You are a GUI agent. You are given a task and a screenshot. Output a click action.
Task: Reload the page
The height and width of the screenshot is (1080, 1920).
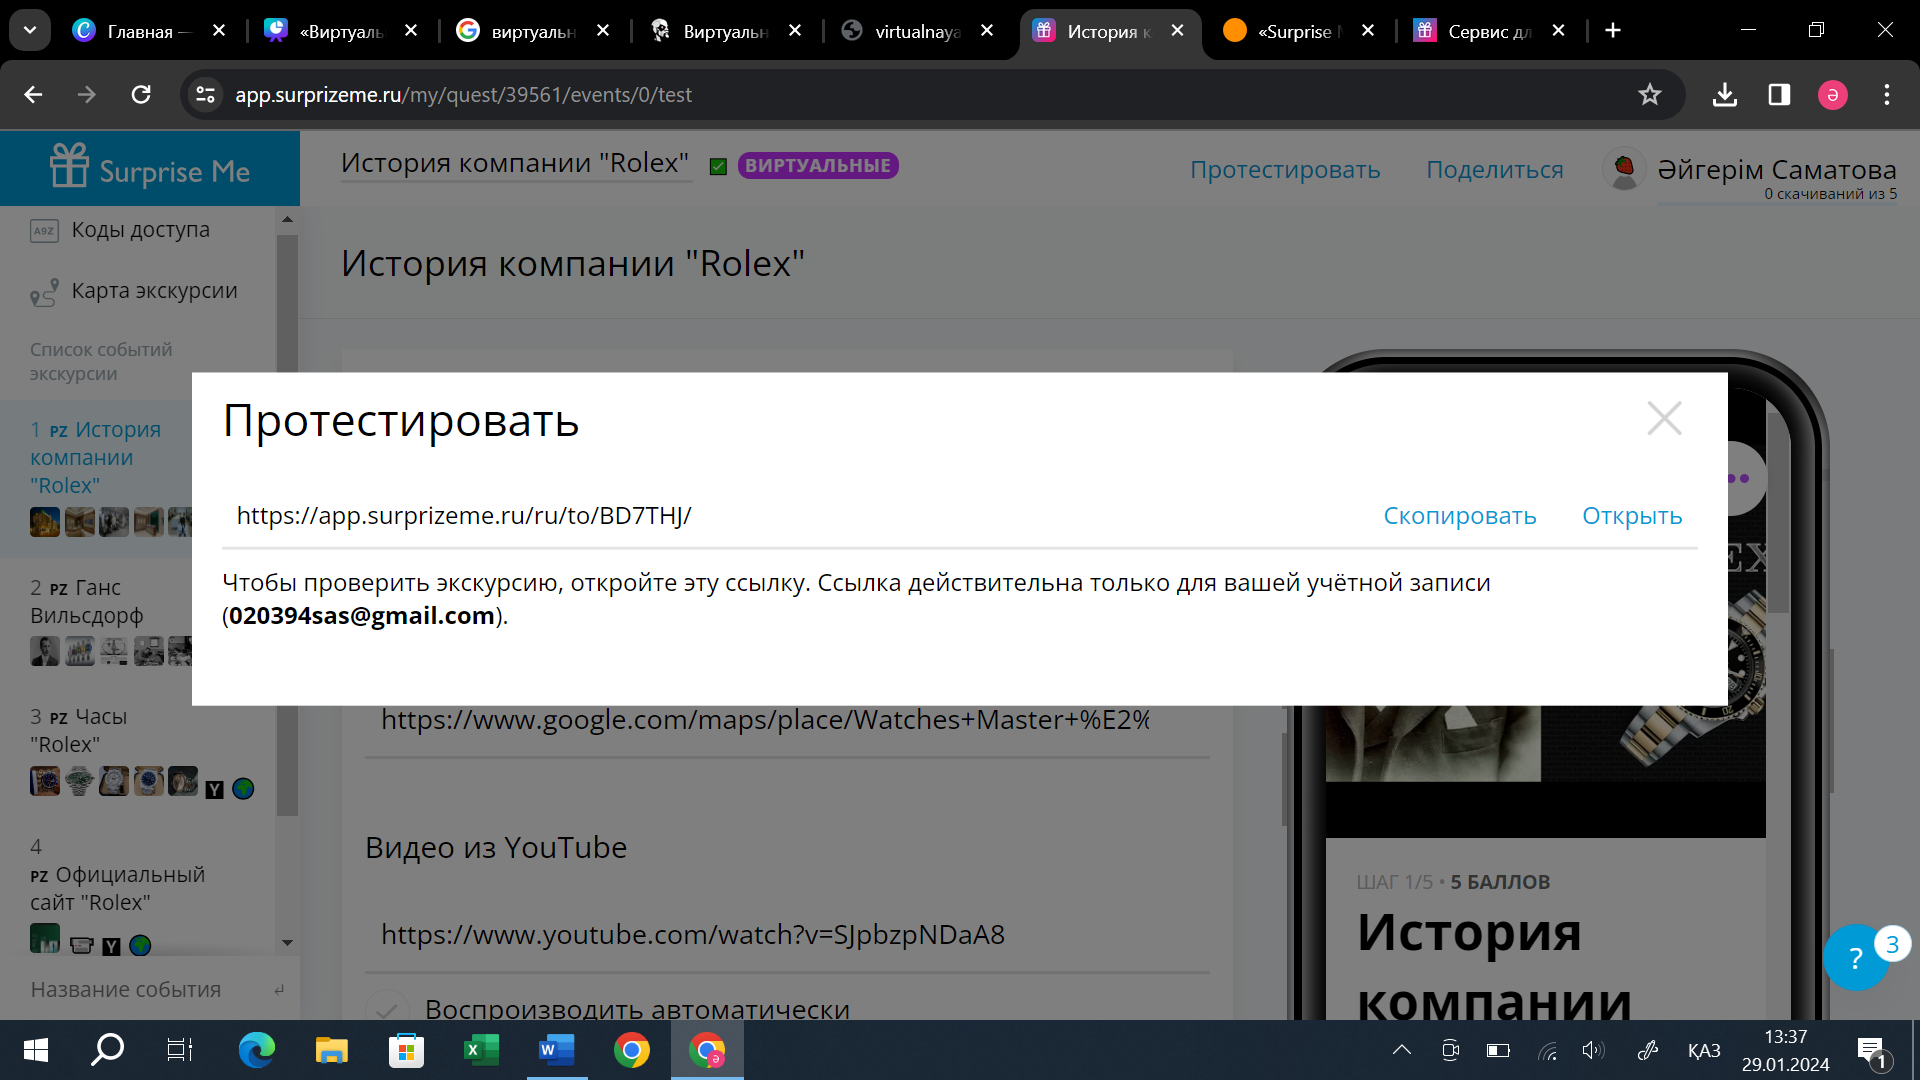[141, 95]
